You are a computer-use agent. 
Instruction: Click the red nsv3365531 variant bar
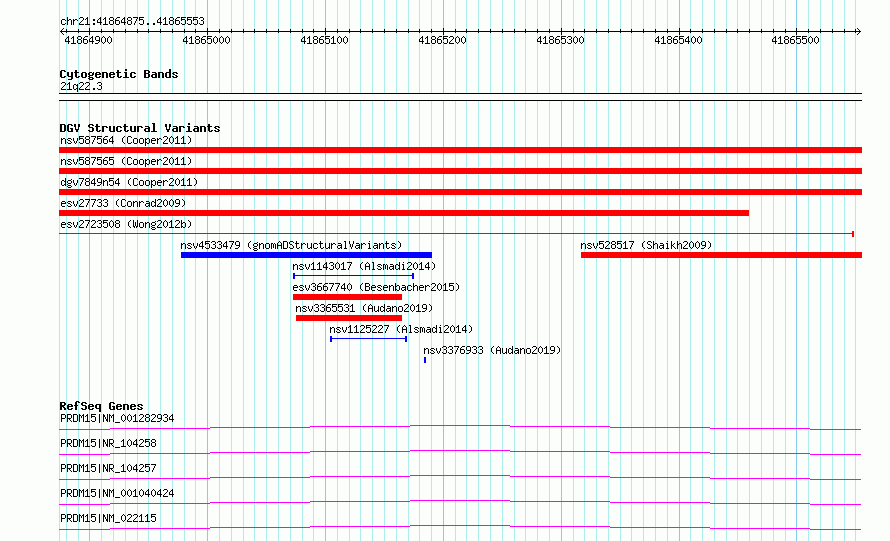tap(349, 318)
